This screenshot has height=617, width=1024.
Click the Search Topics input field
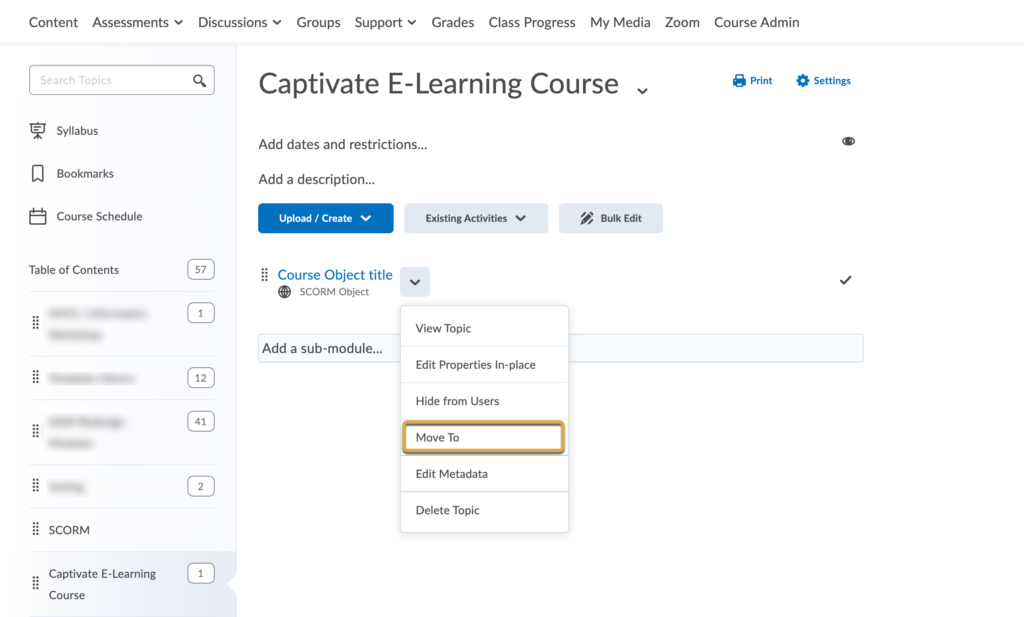[x=121, y=80]
